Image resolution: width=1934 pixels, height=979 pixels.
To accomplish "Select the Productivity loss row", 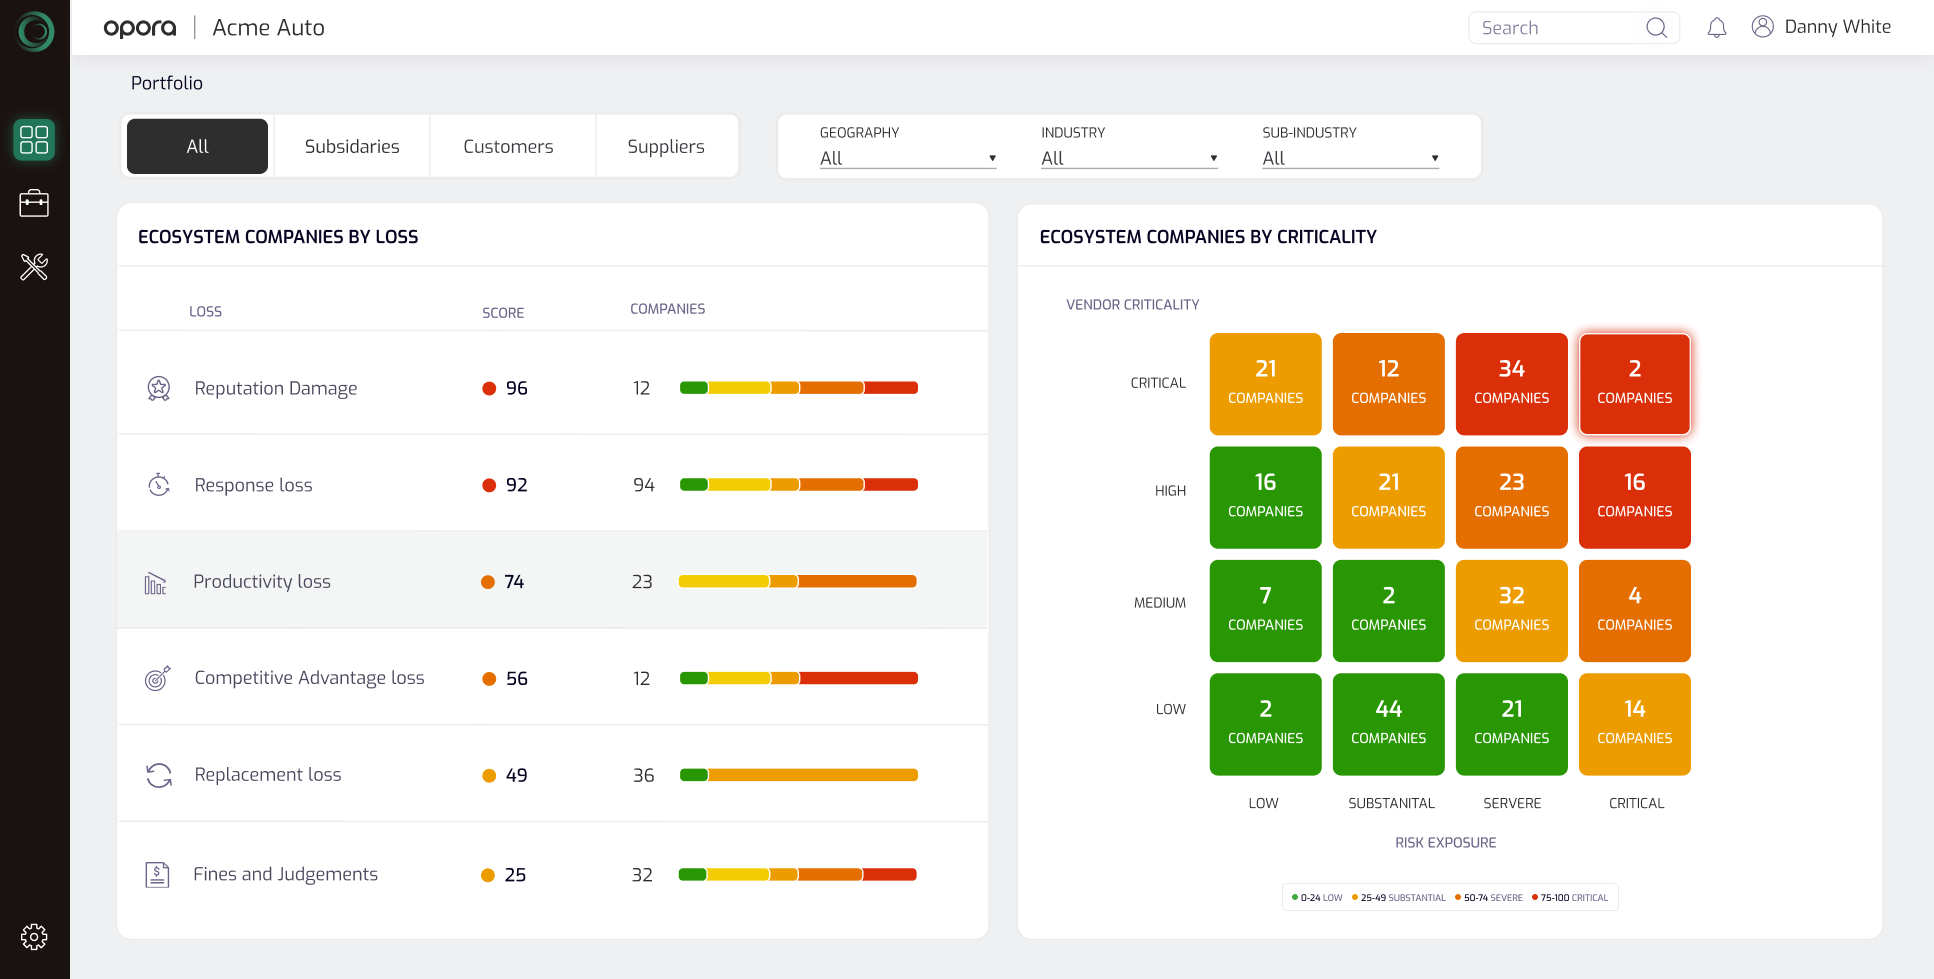I will click(552, 581).
